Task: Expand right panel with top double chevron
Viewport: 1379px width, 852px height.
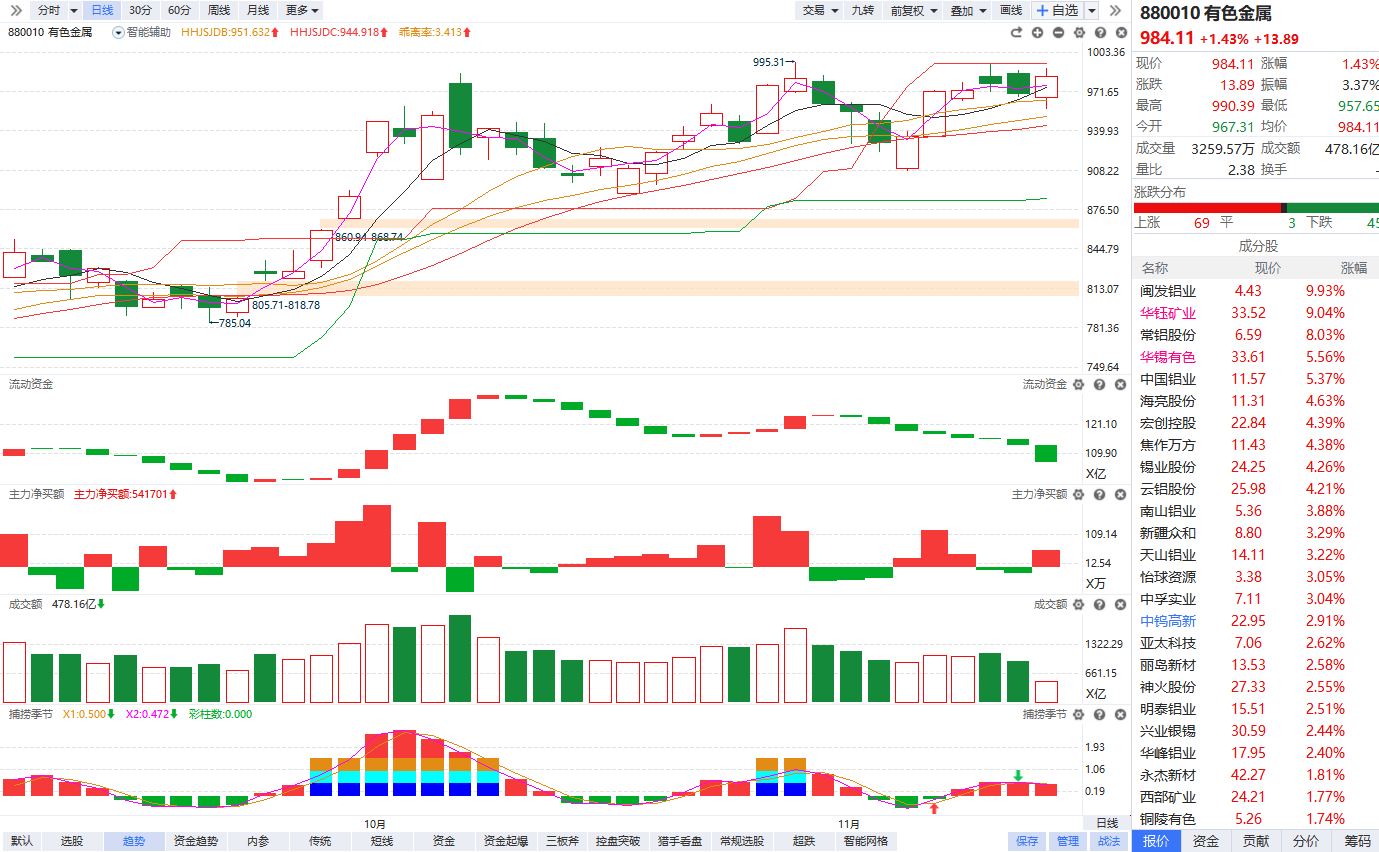Action: 1116,10
